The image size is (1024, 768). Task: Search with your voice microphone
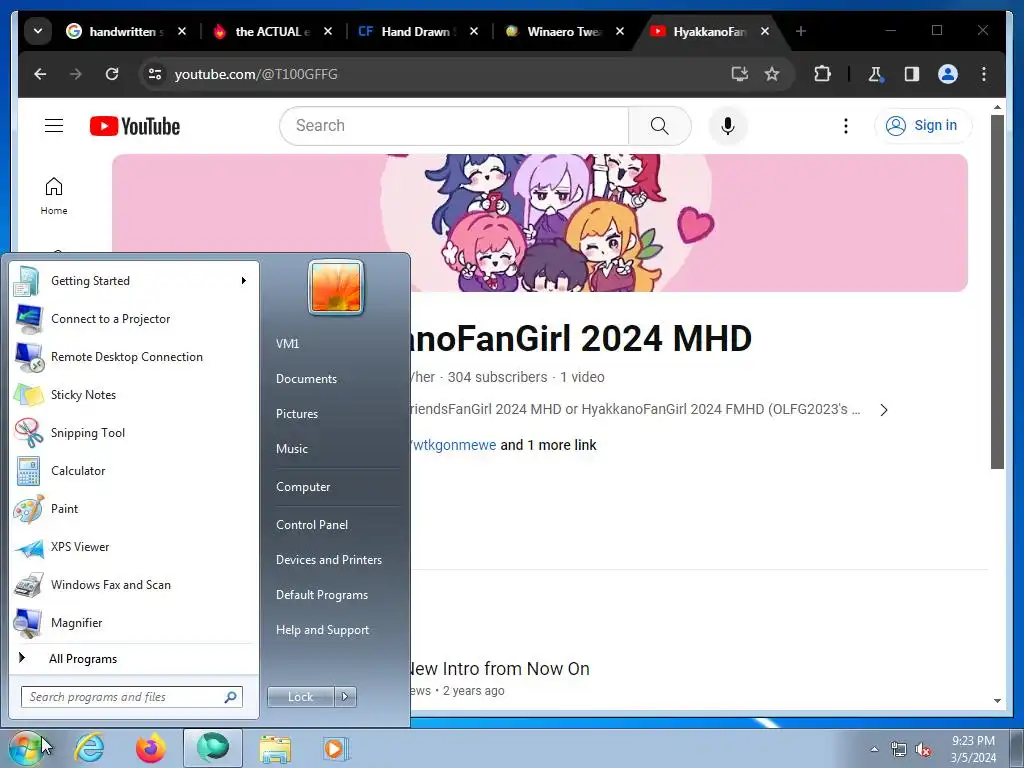coord(728,125)
